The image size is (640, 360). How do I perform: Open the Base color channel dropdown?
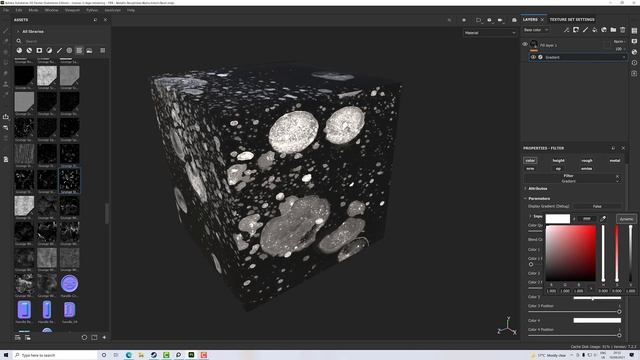pyautogui.click(x=536, y=30)
